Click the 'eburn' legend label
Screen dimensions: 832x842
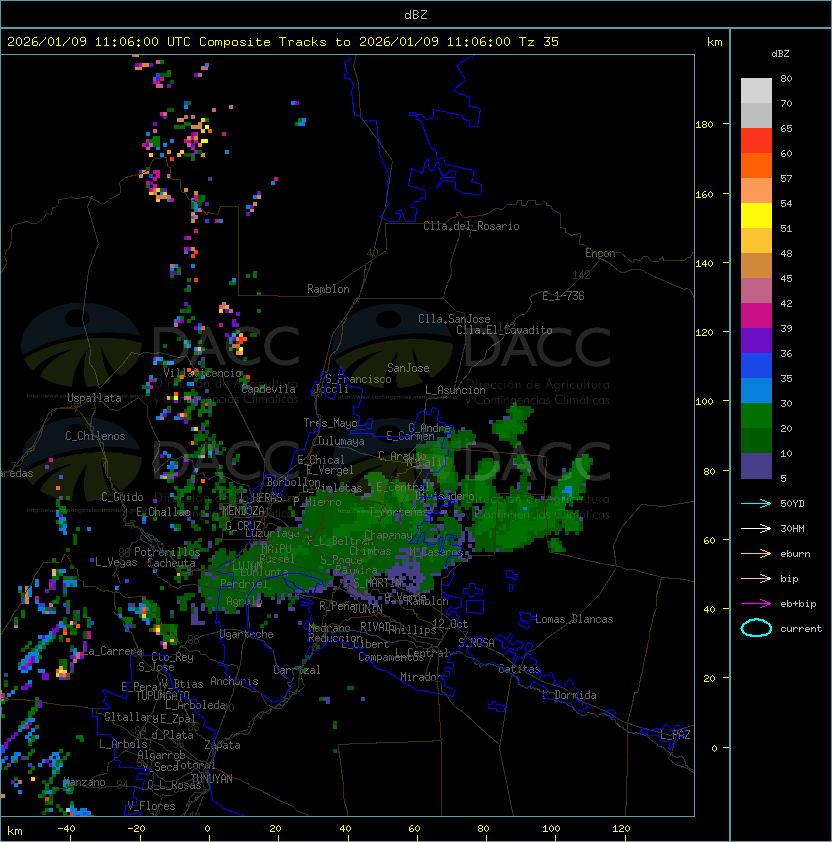[x=795, y=554]
